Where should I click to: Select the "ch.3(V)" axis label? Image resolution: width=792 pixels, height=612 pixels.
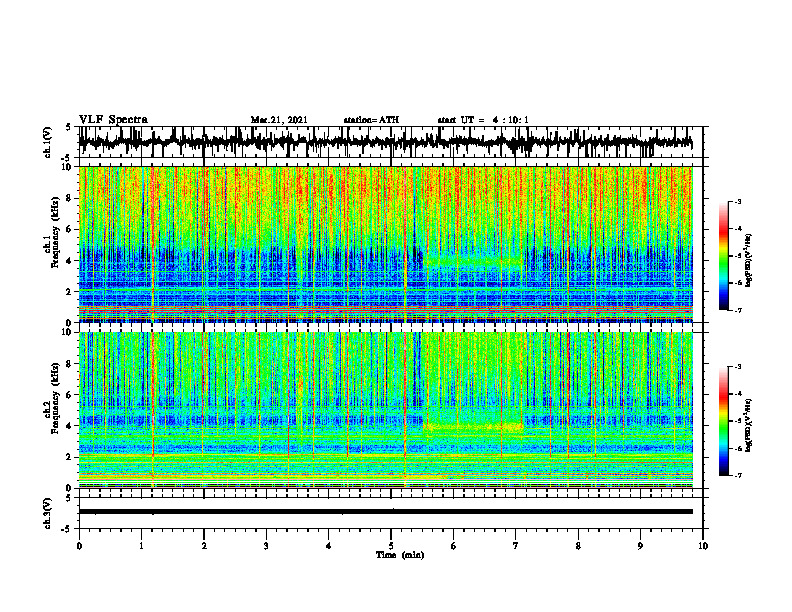point(47,513)
